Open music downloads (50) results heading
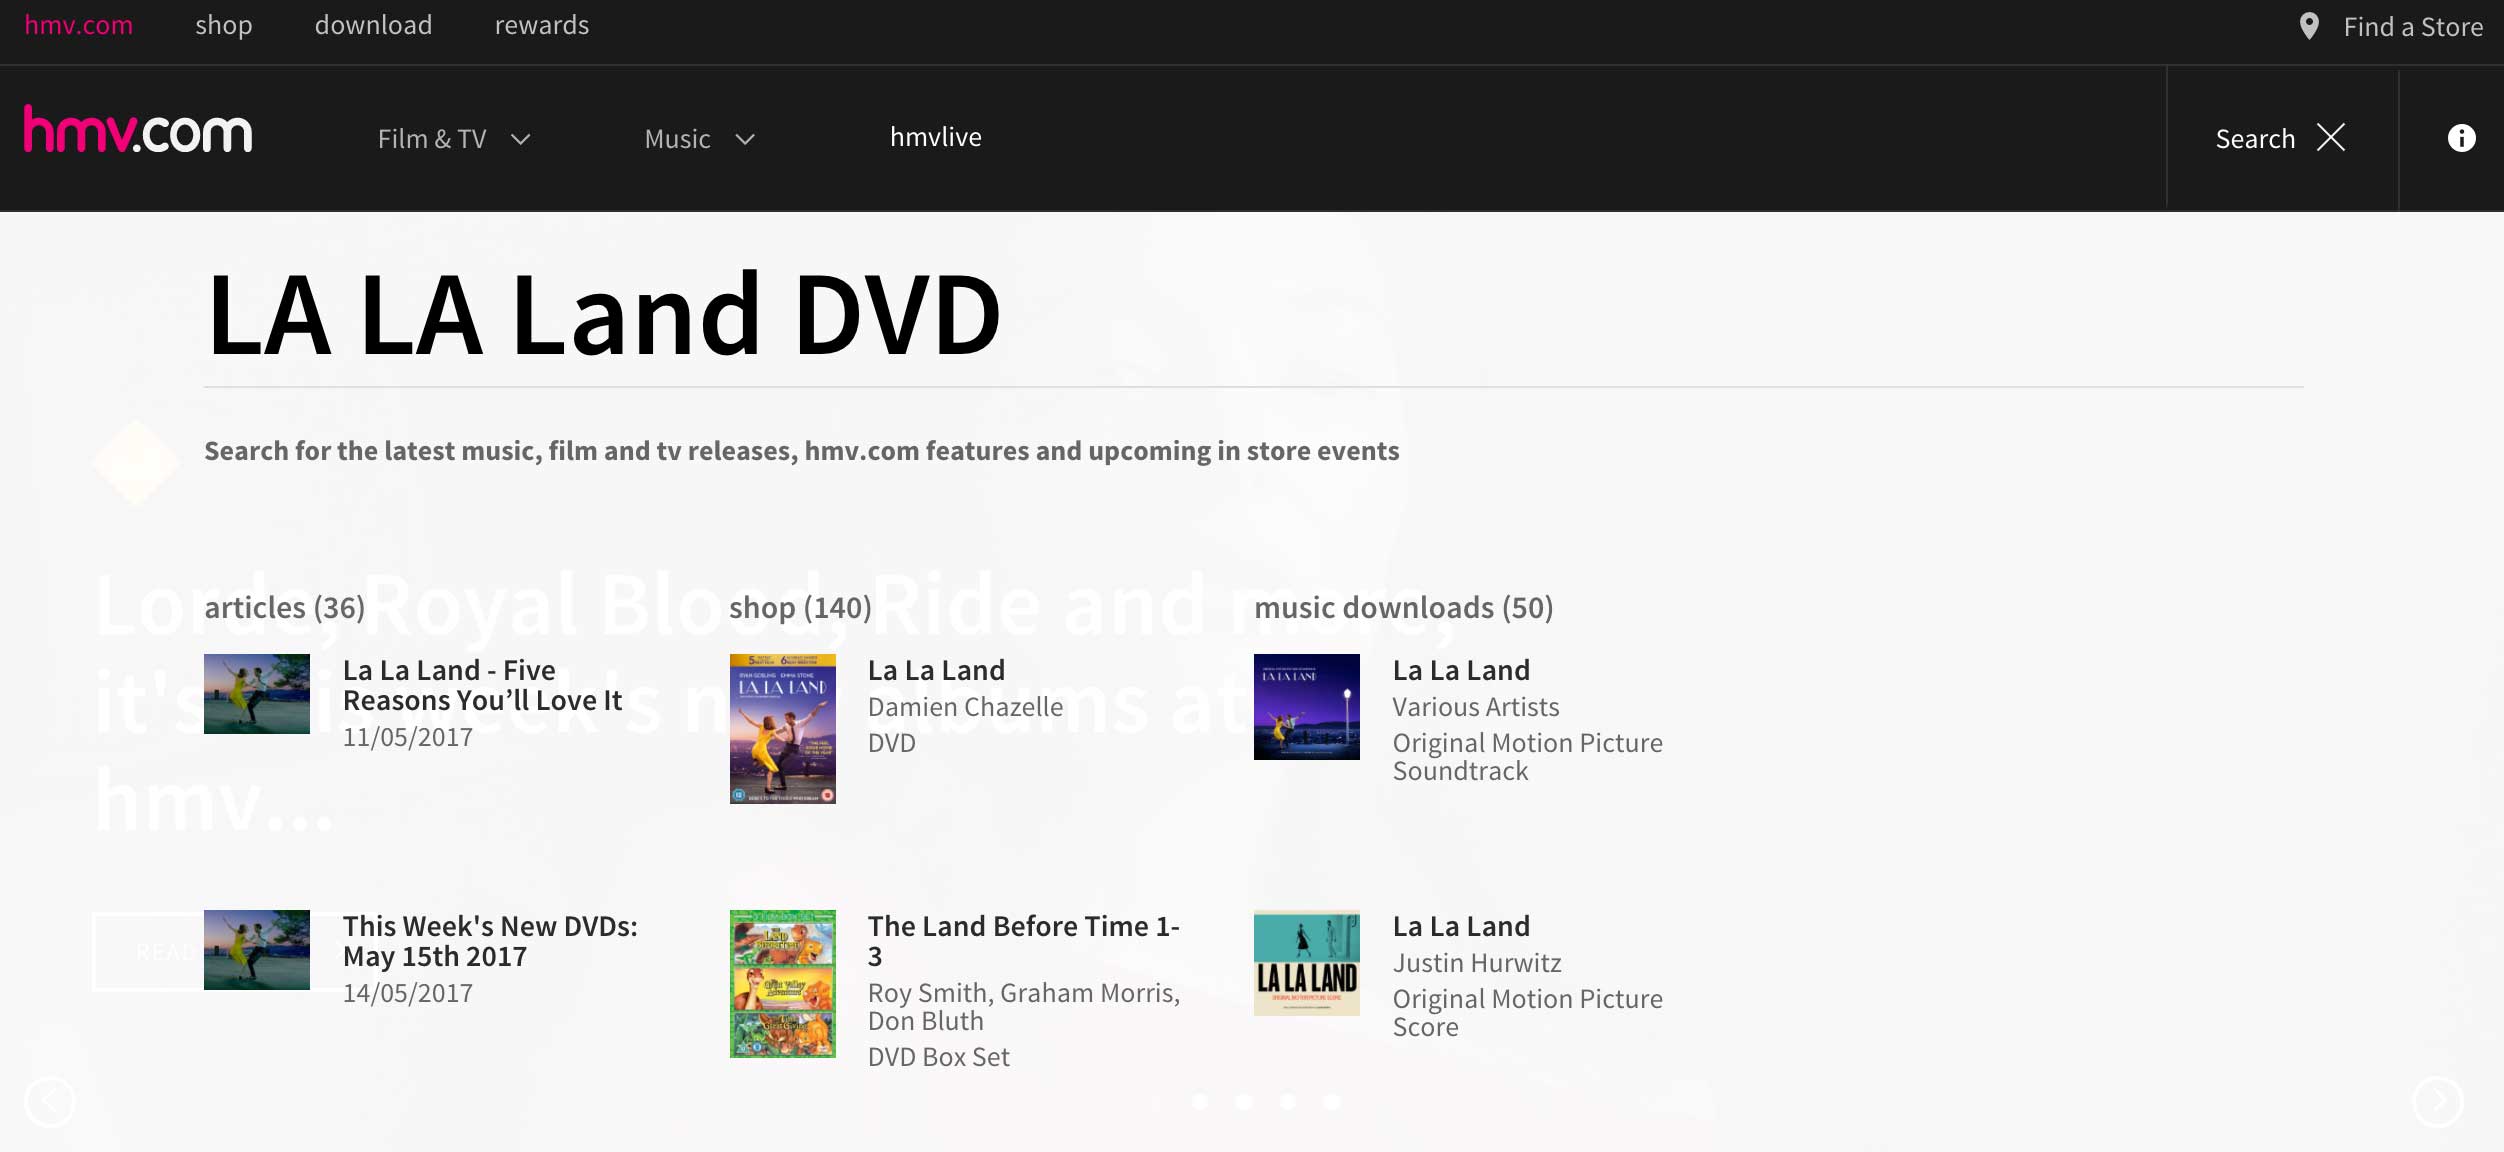 1404,607
